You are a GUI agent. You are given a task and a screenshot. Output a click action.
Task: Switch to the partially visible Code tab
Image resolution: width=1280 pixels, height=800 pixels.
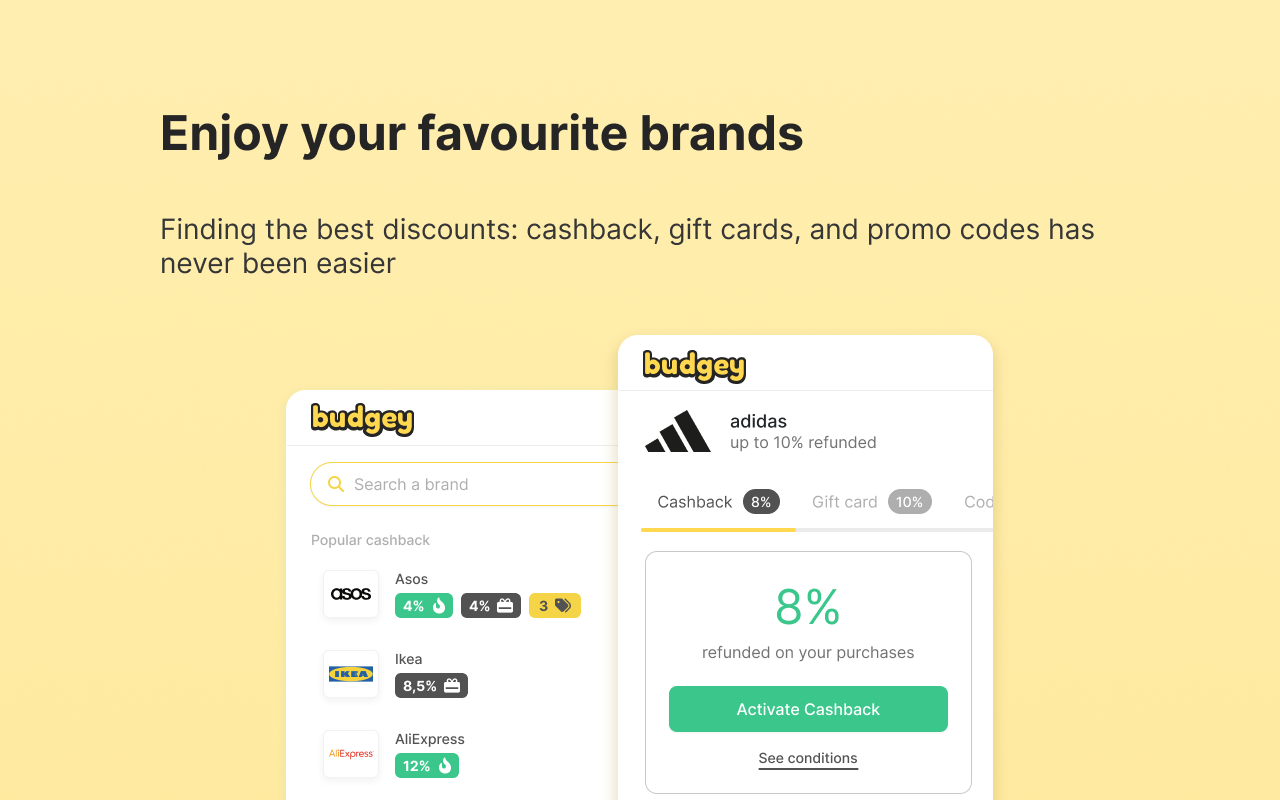(978, 502)
